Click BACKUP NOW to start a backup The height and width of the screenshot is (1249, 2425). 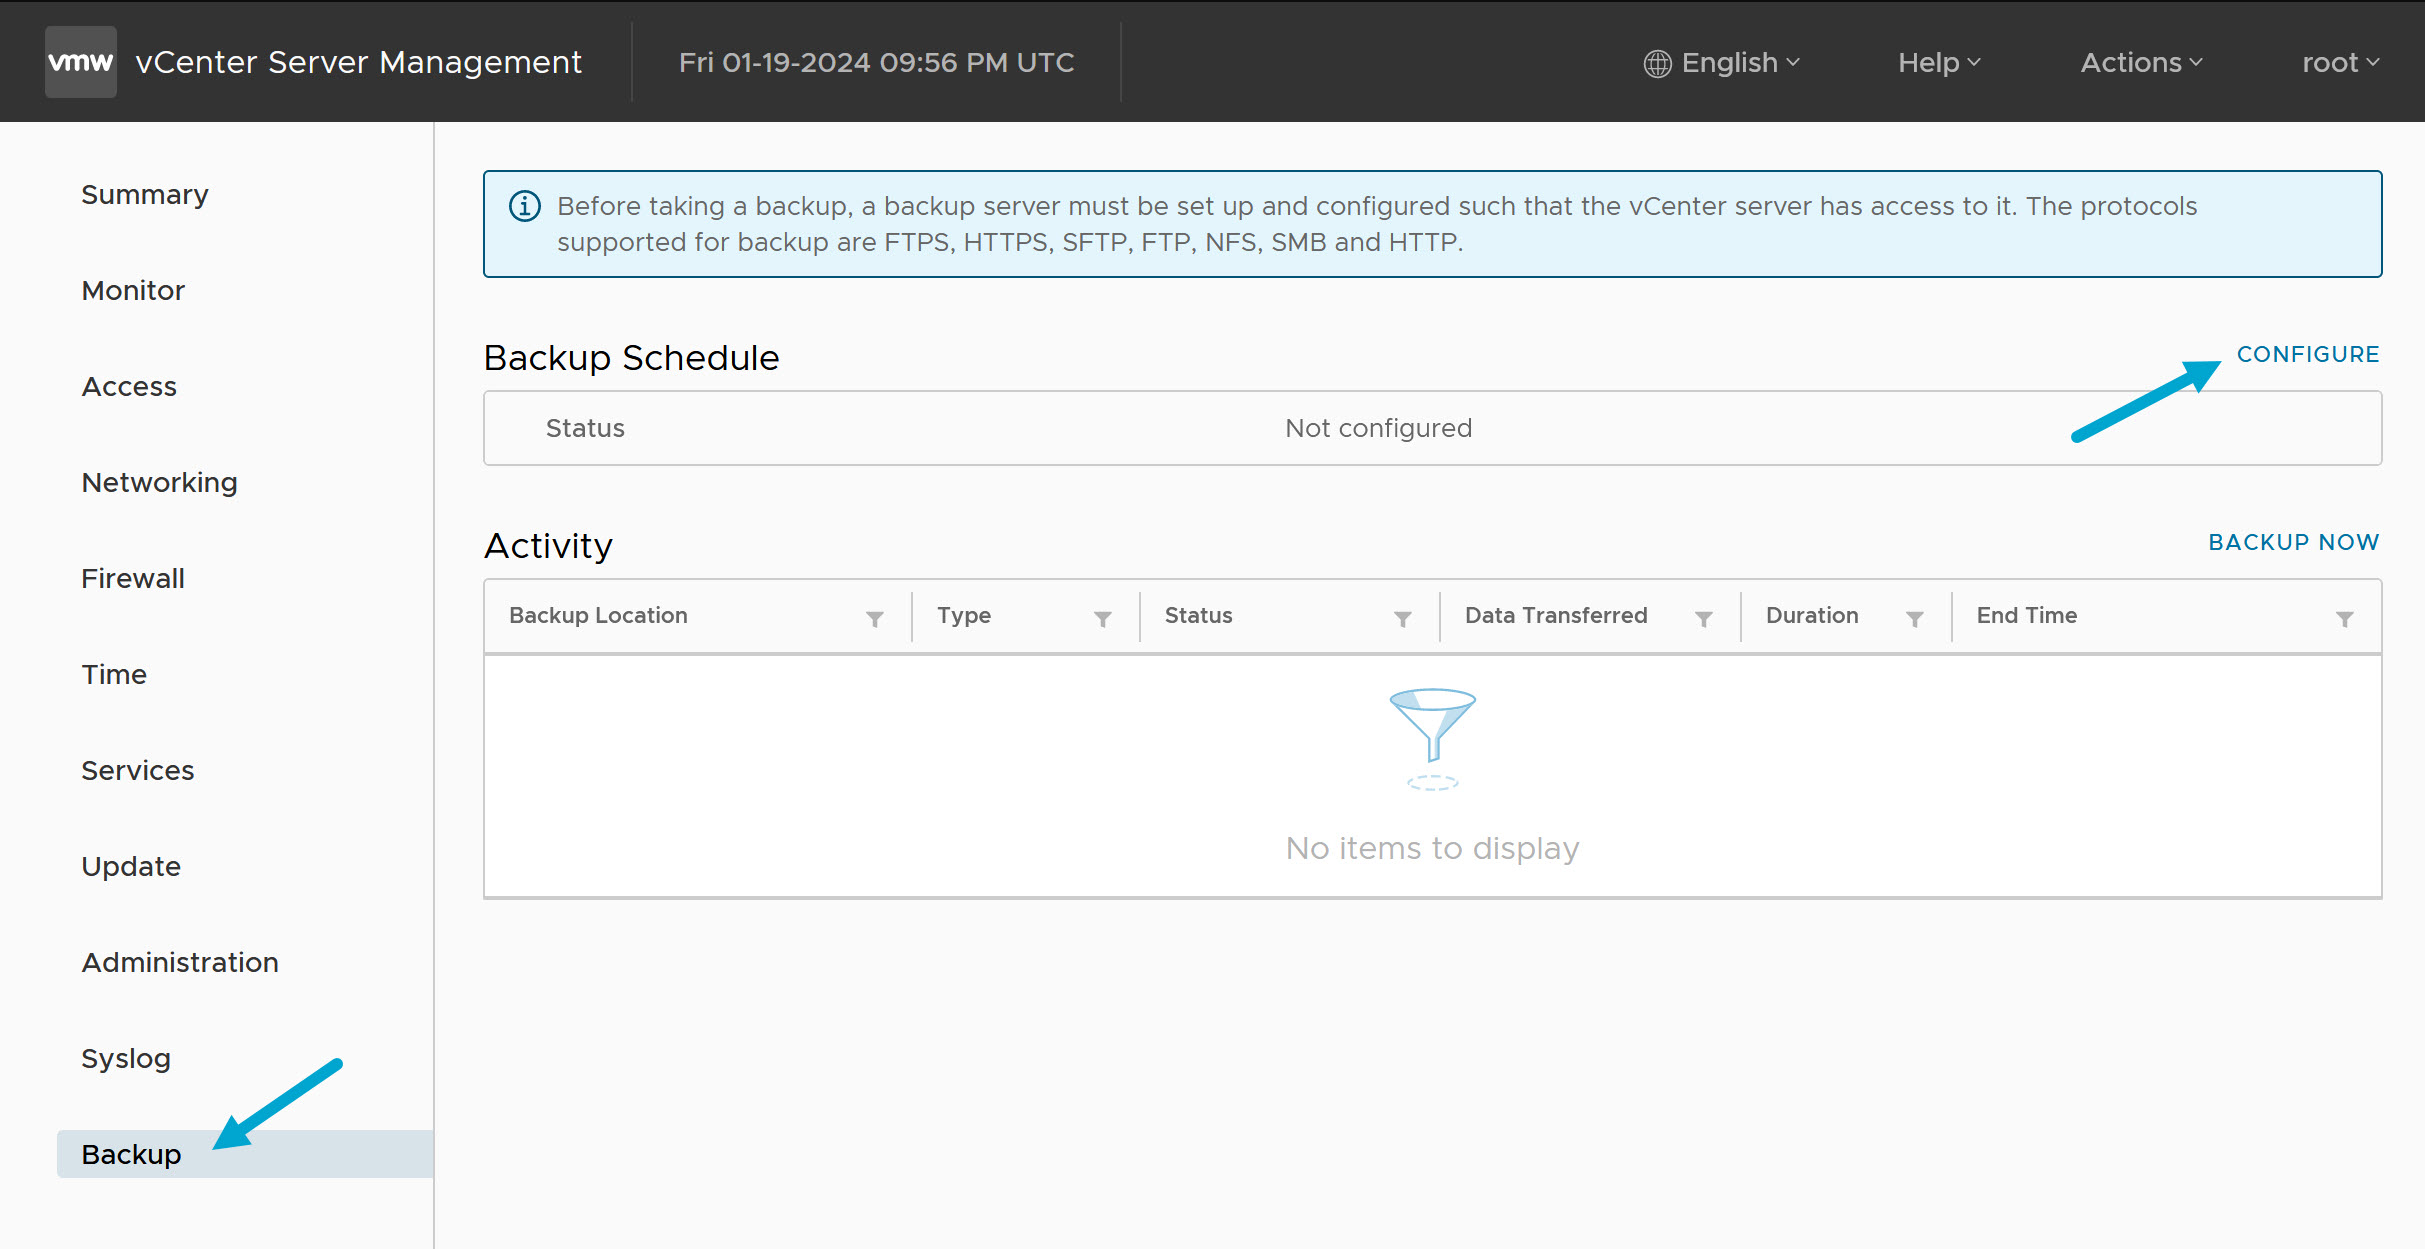[2293, 542]
